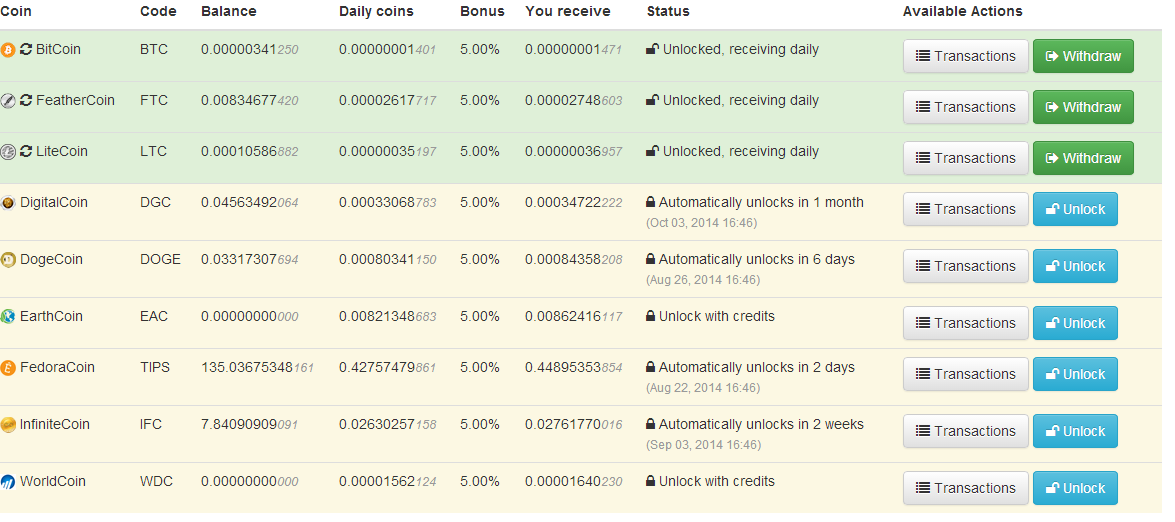The image size is (1175, 522).
Task: Click the DigitalCoin logo icon
Action: [8, 203]
